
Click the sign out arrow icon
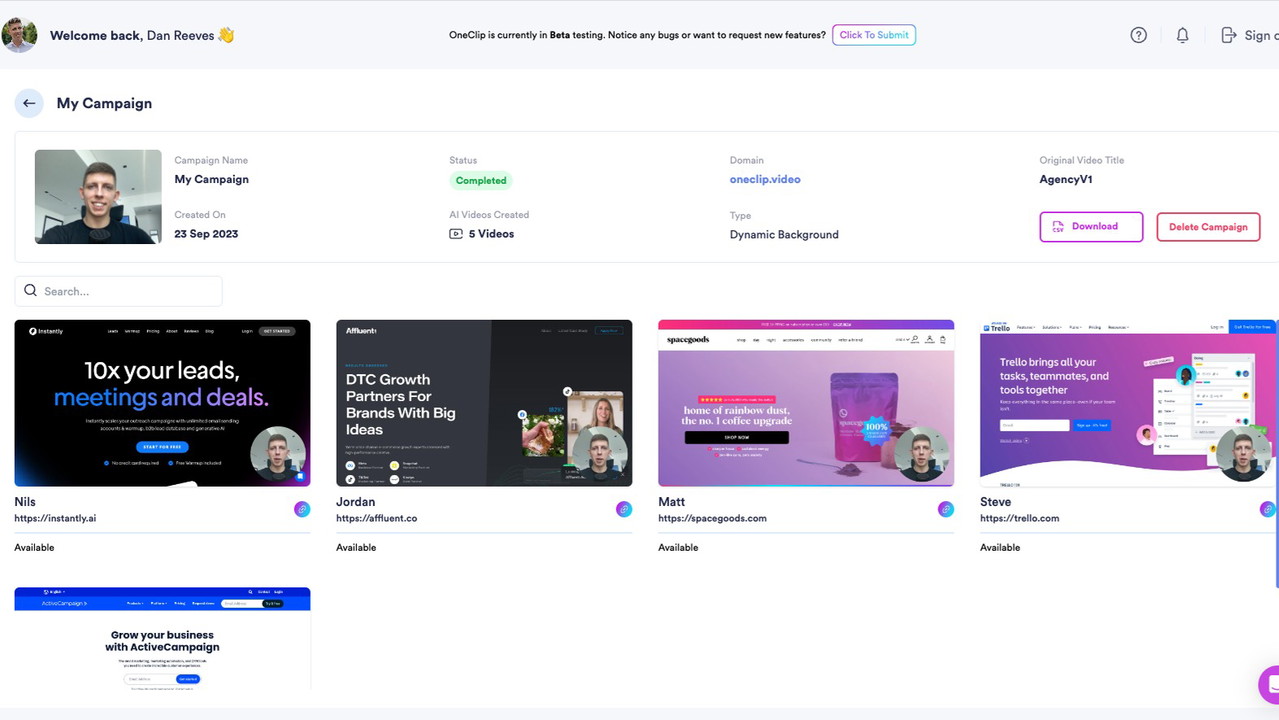[1229, 35]
